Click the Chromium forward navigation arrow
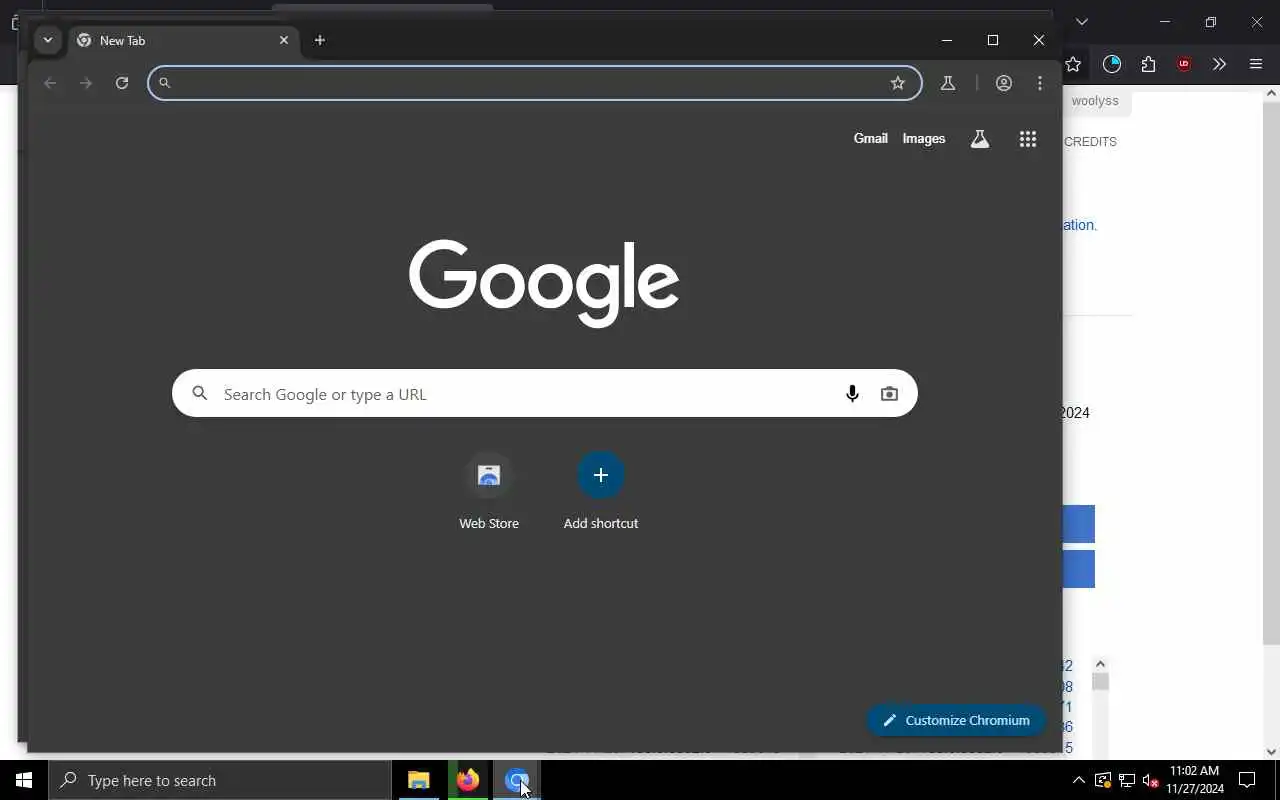Viewport: 1280px width, 800px height. pyautogui.click(x=86, y=83)
